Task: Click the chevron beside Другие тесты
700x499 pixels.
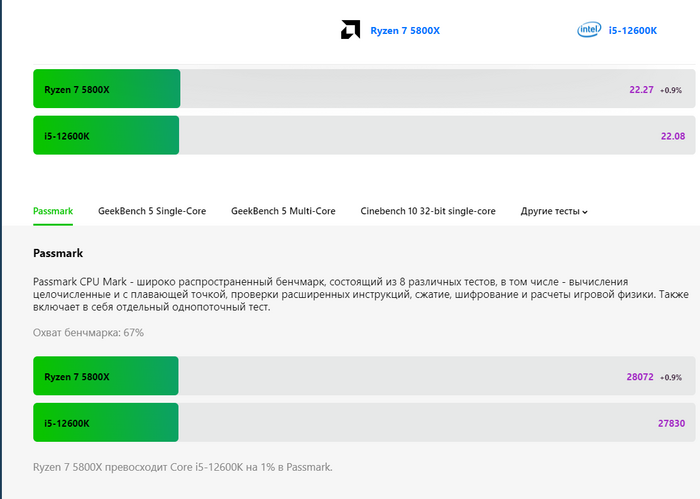Action: click(585, 212)
